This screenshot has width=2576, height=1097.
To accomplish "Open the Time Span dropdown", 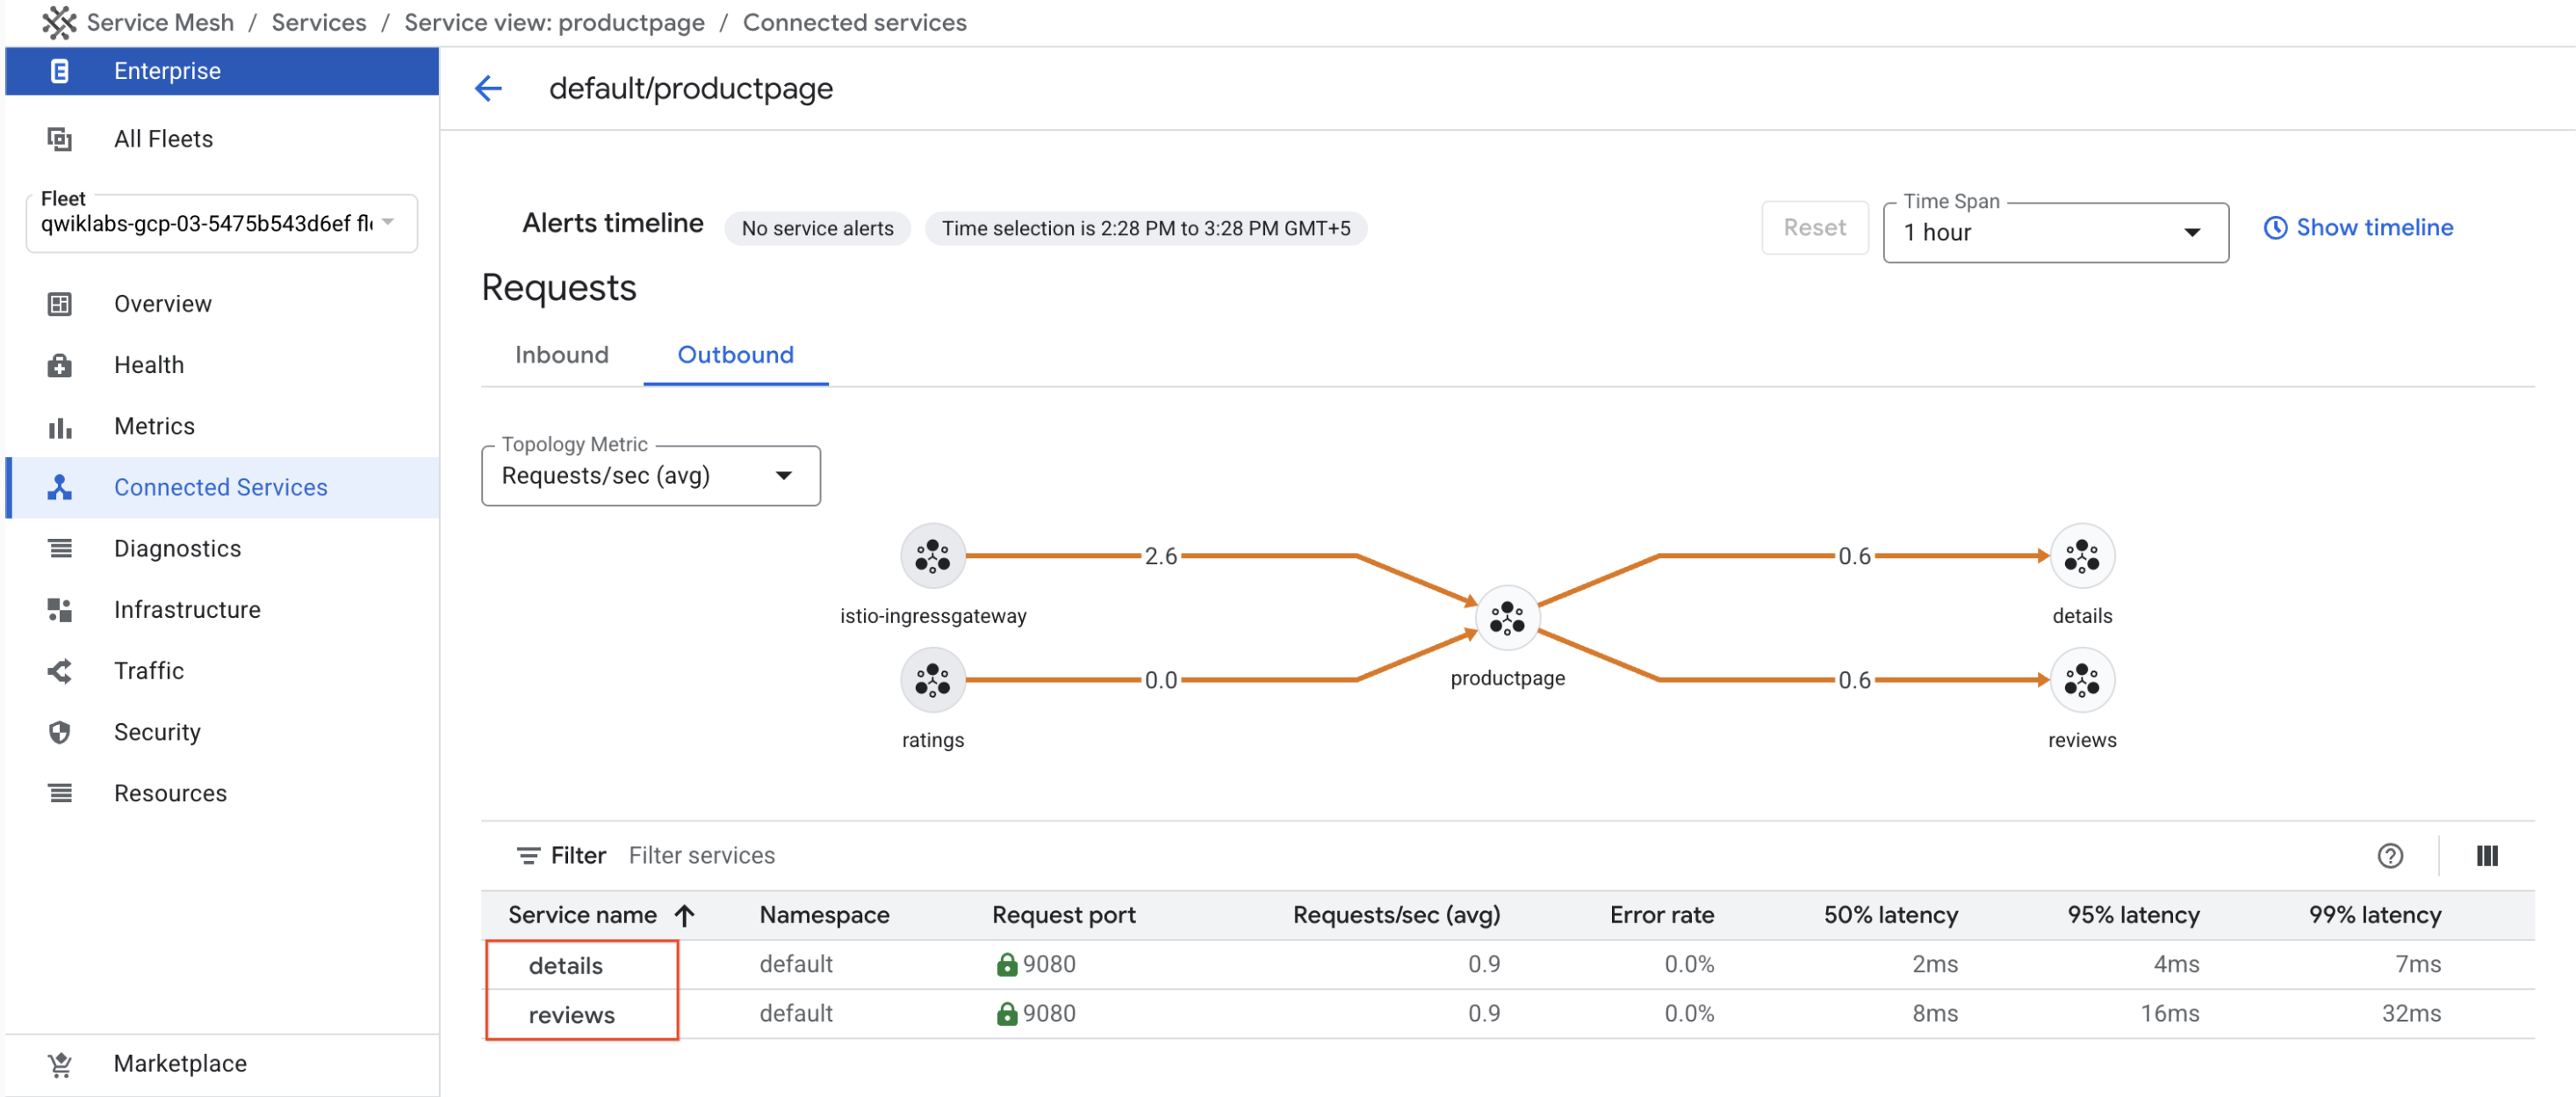I will (x=2055, y=233).
